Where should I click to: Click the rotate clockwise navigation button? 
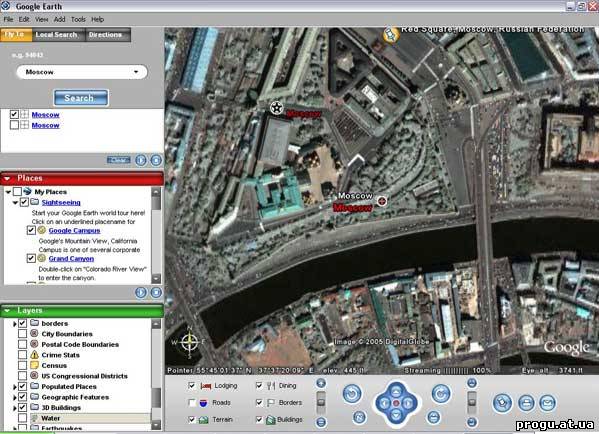(x=441, y=394)
